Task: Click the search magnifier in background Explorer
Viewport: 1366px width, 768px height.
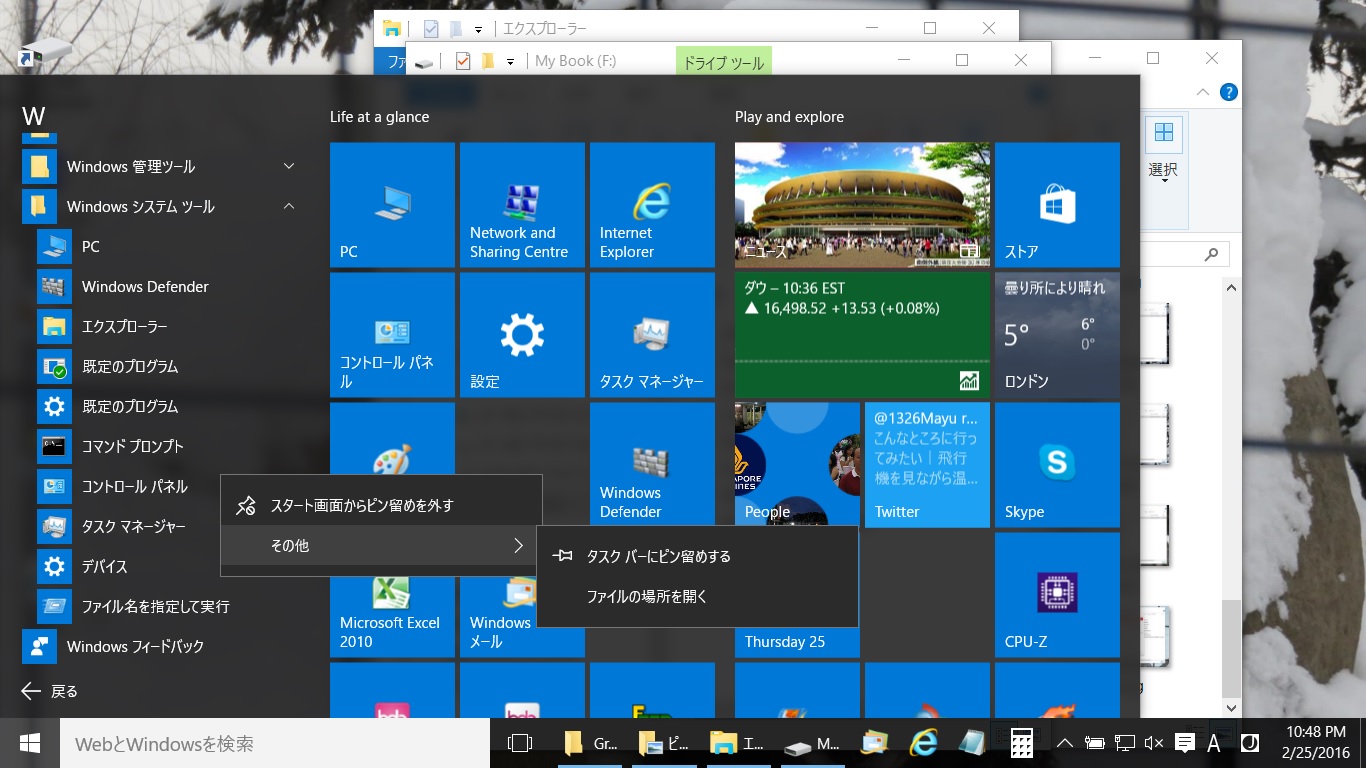Action: point(1212,255)
